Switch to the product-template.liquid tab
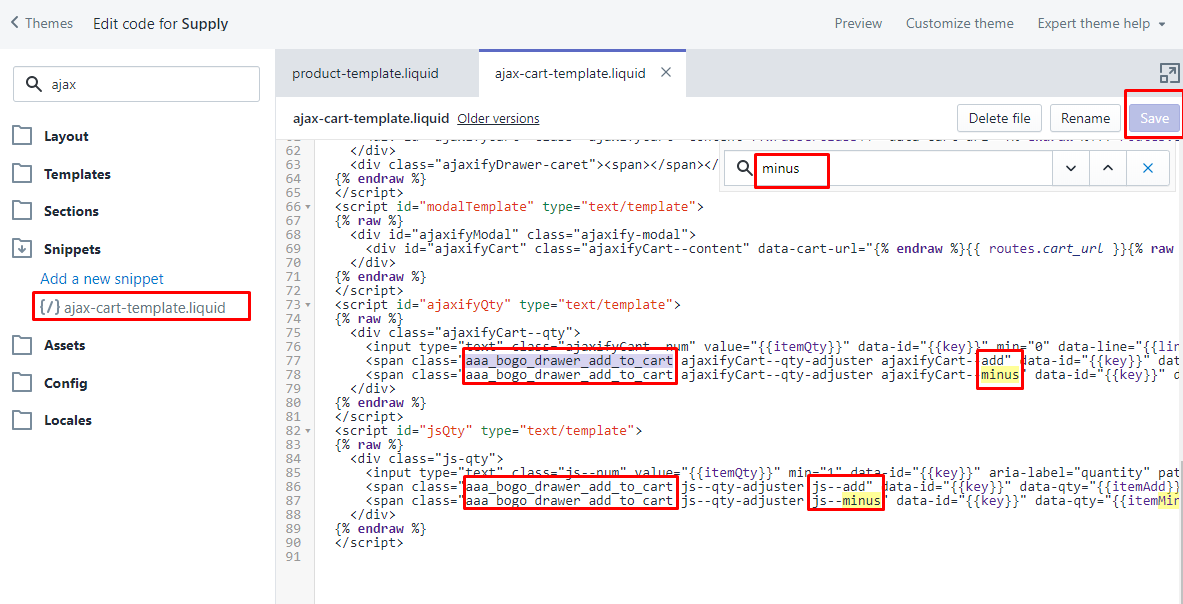 pos(365,73)
